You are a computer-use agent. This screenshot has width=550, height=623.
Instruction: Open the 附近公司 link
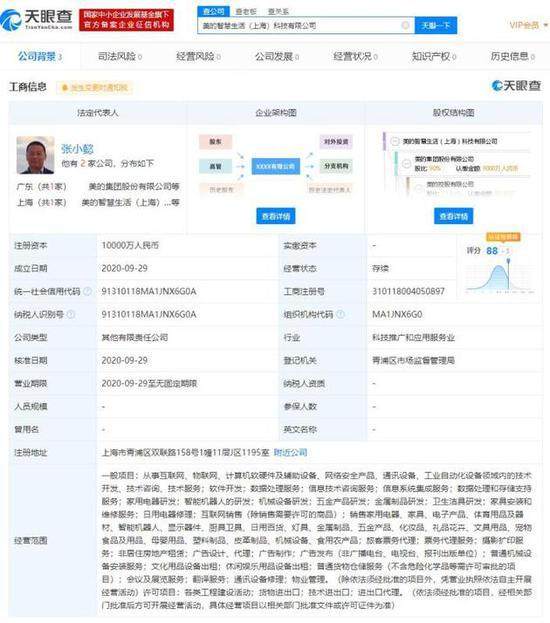pyautogui.click(x=290, y=453)
